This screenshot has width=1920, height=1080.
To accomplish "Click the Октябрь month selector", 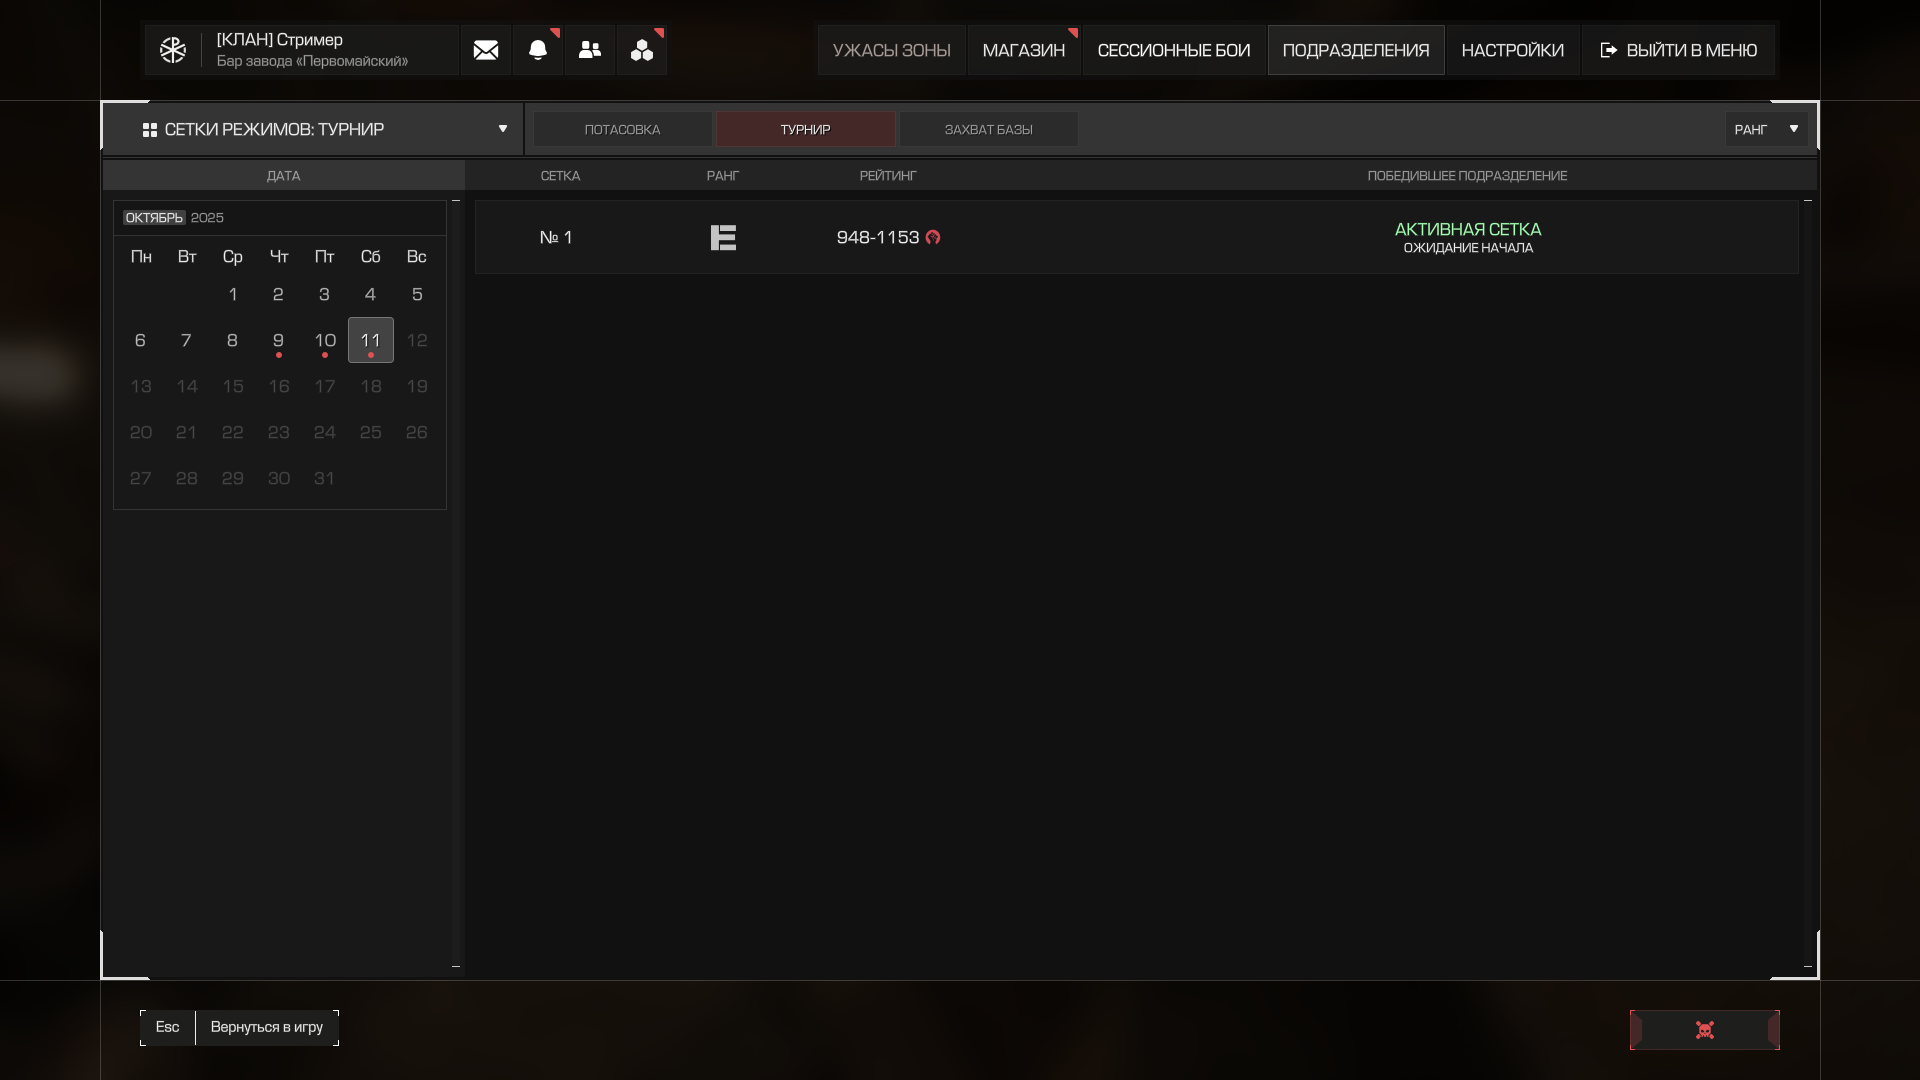I will 154,218.
